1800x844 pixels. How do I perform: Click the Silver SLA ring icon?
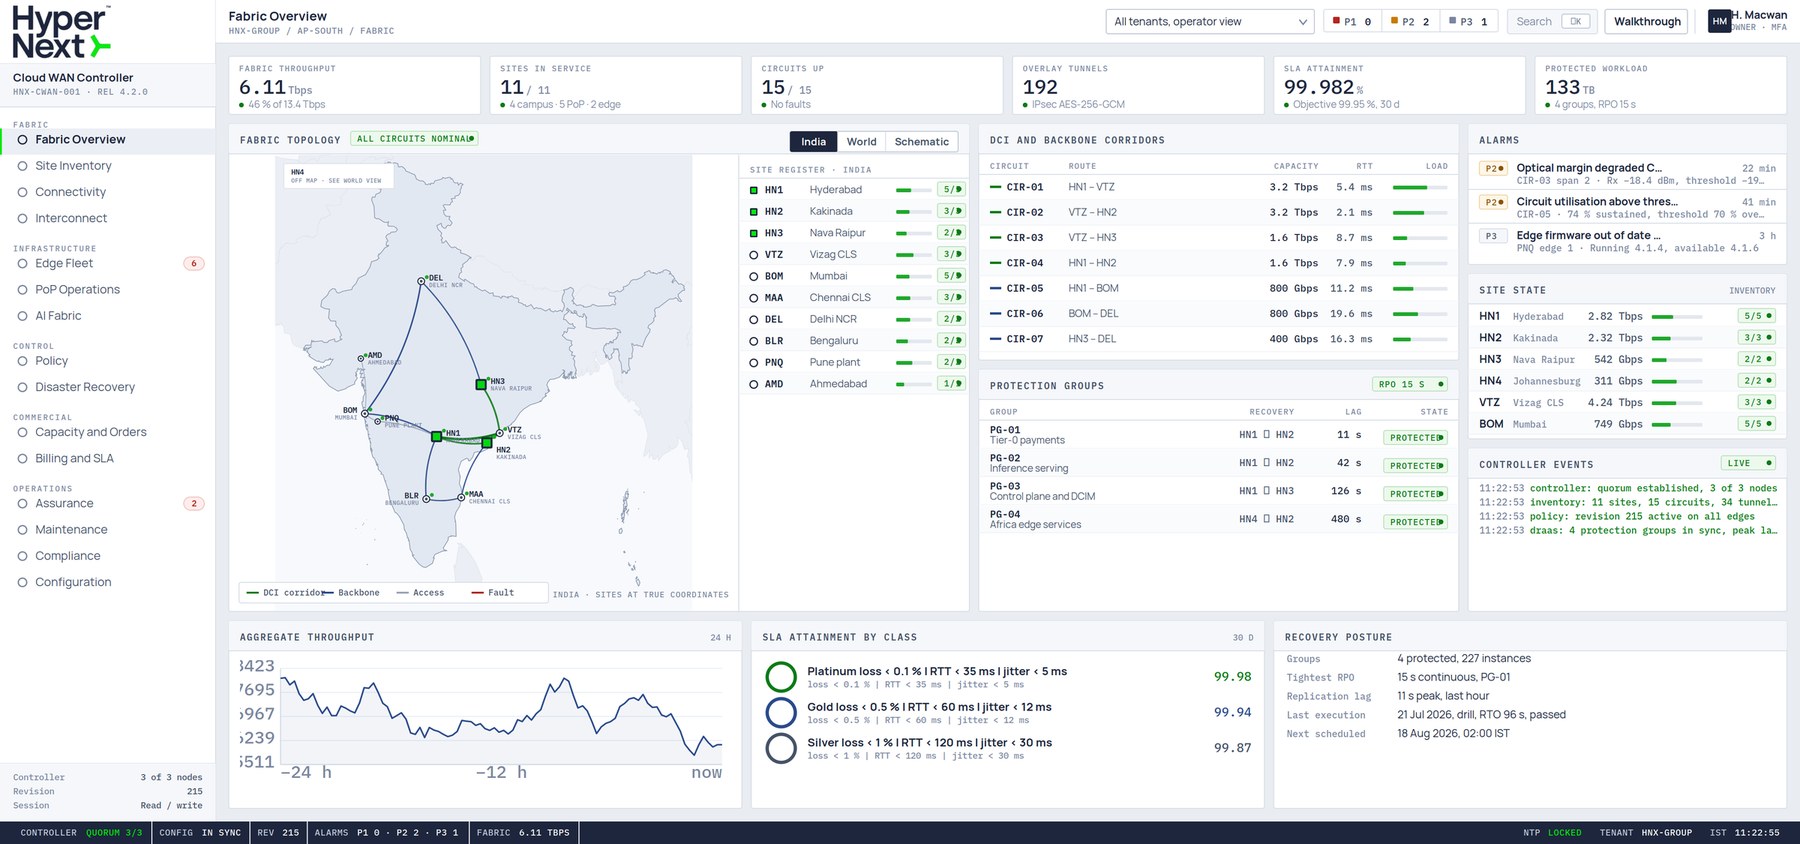coord(781,748)
